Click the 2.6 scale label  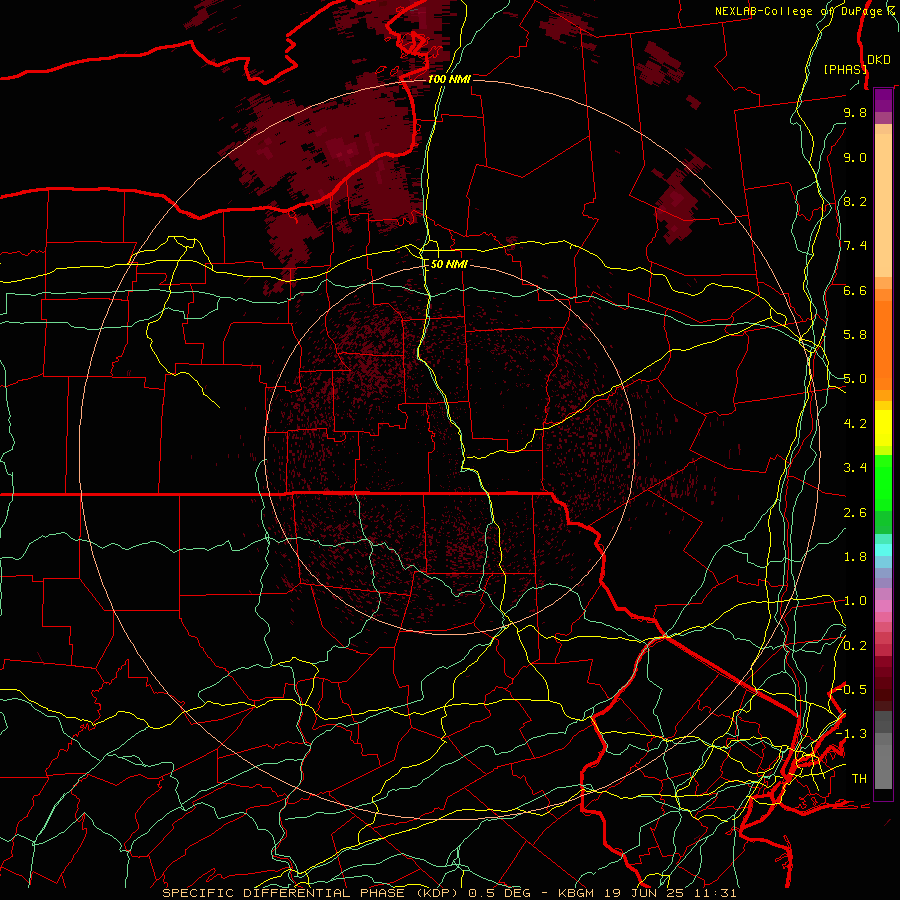pyautogui.click(x=855, y=513)
